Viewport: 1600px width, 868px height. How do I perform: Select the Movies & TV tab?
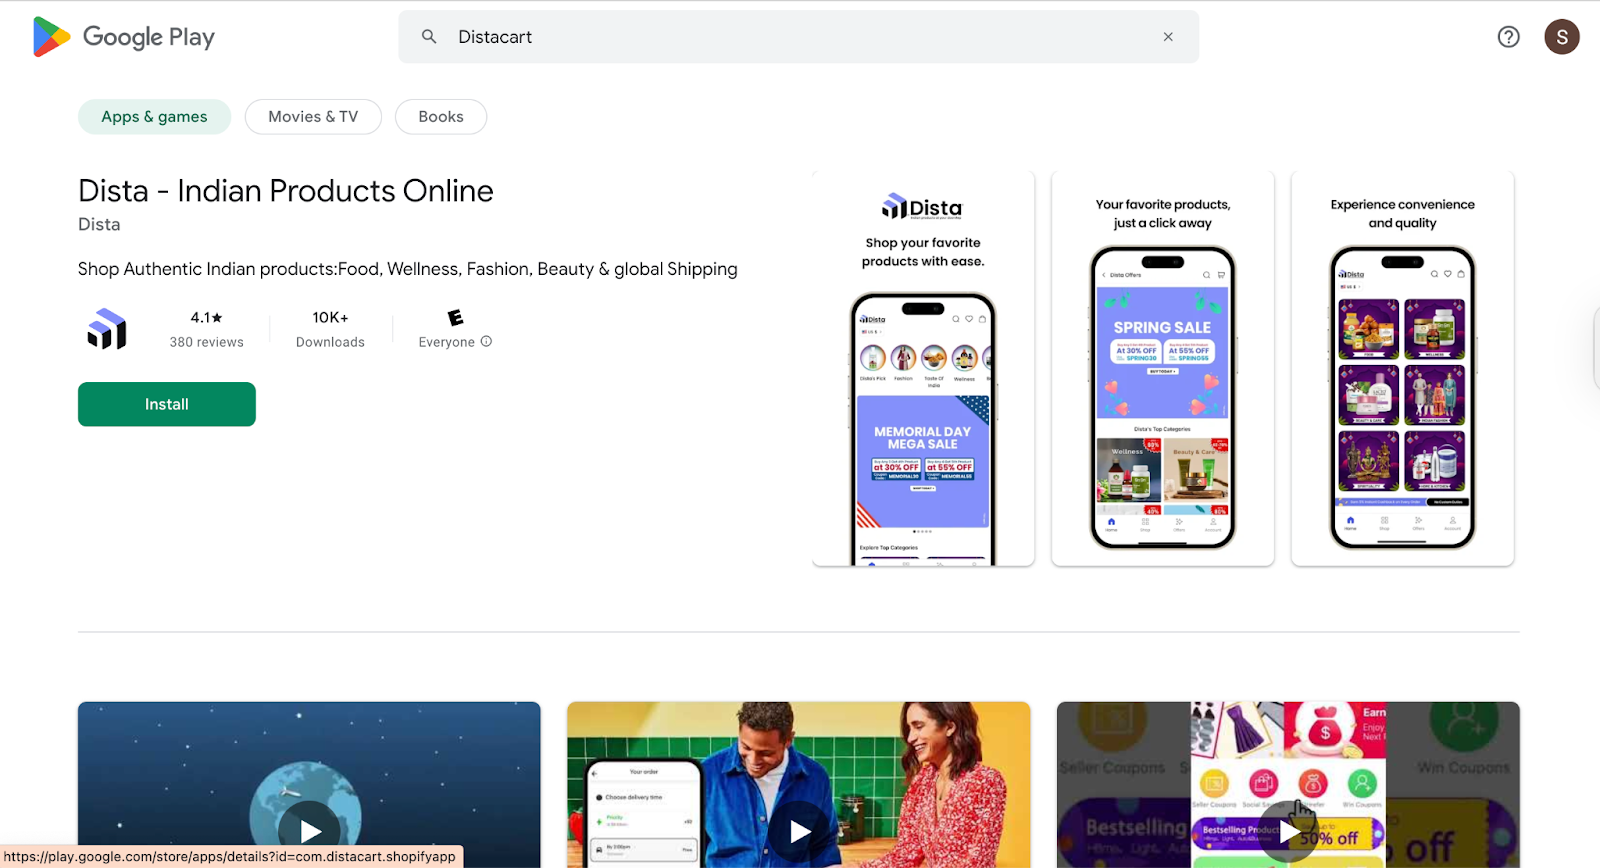[313, 117]
